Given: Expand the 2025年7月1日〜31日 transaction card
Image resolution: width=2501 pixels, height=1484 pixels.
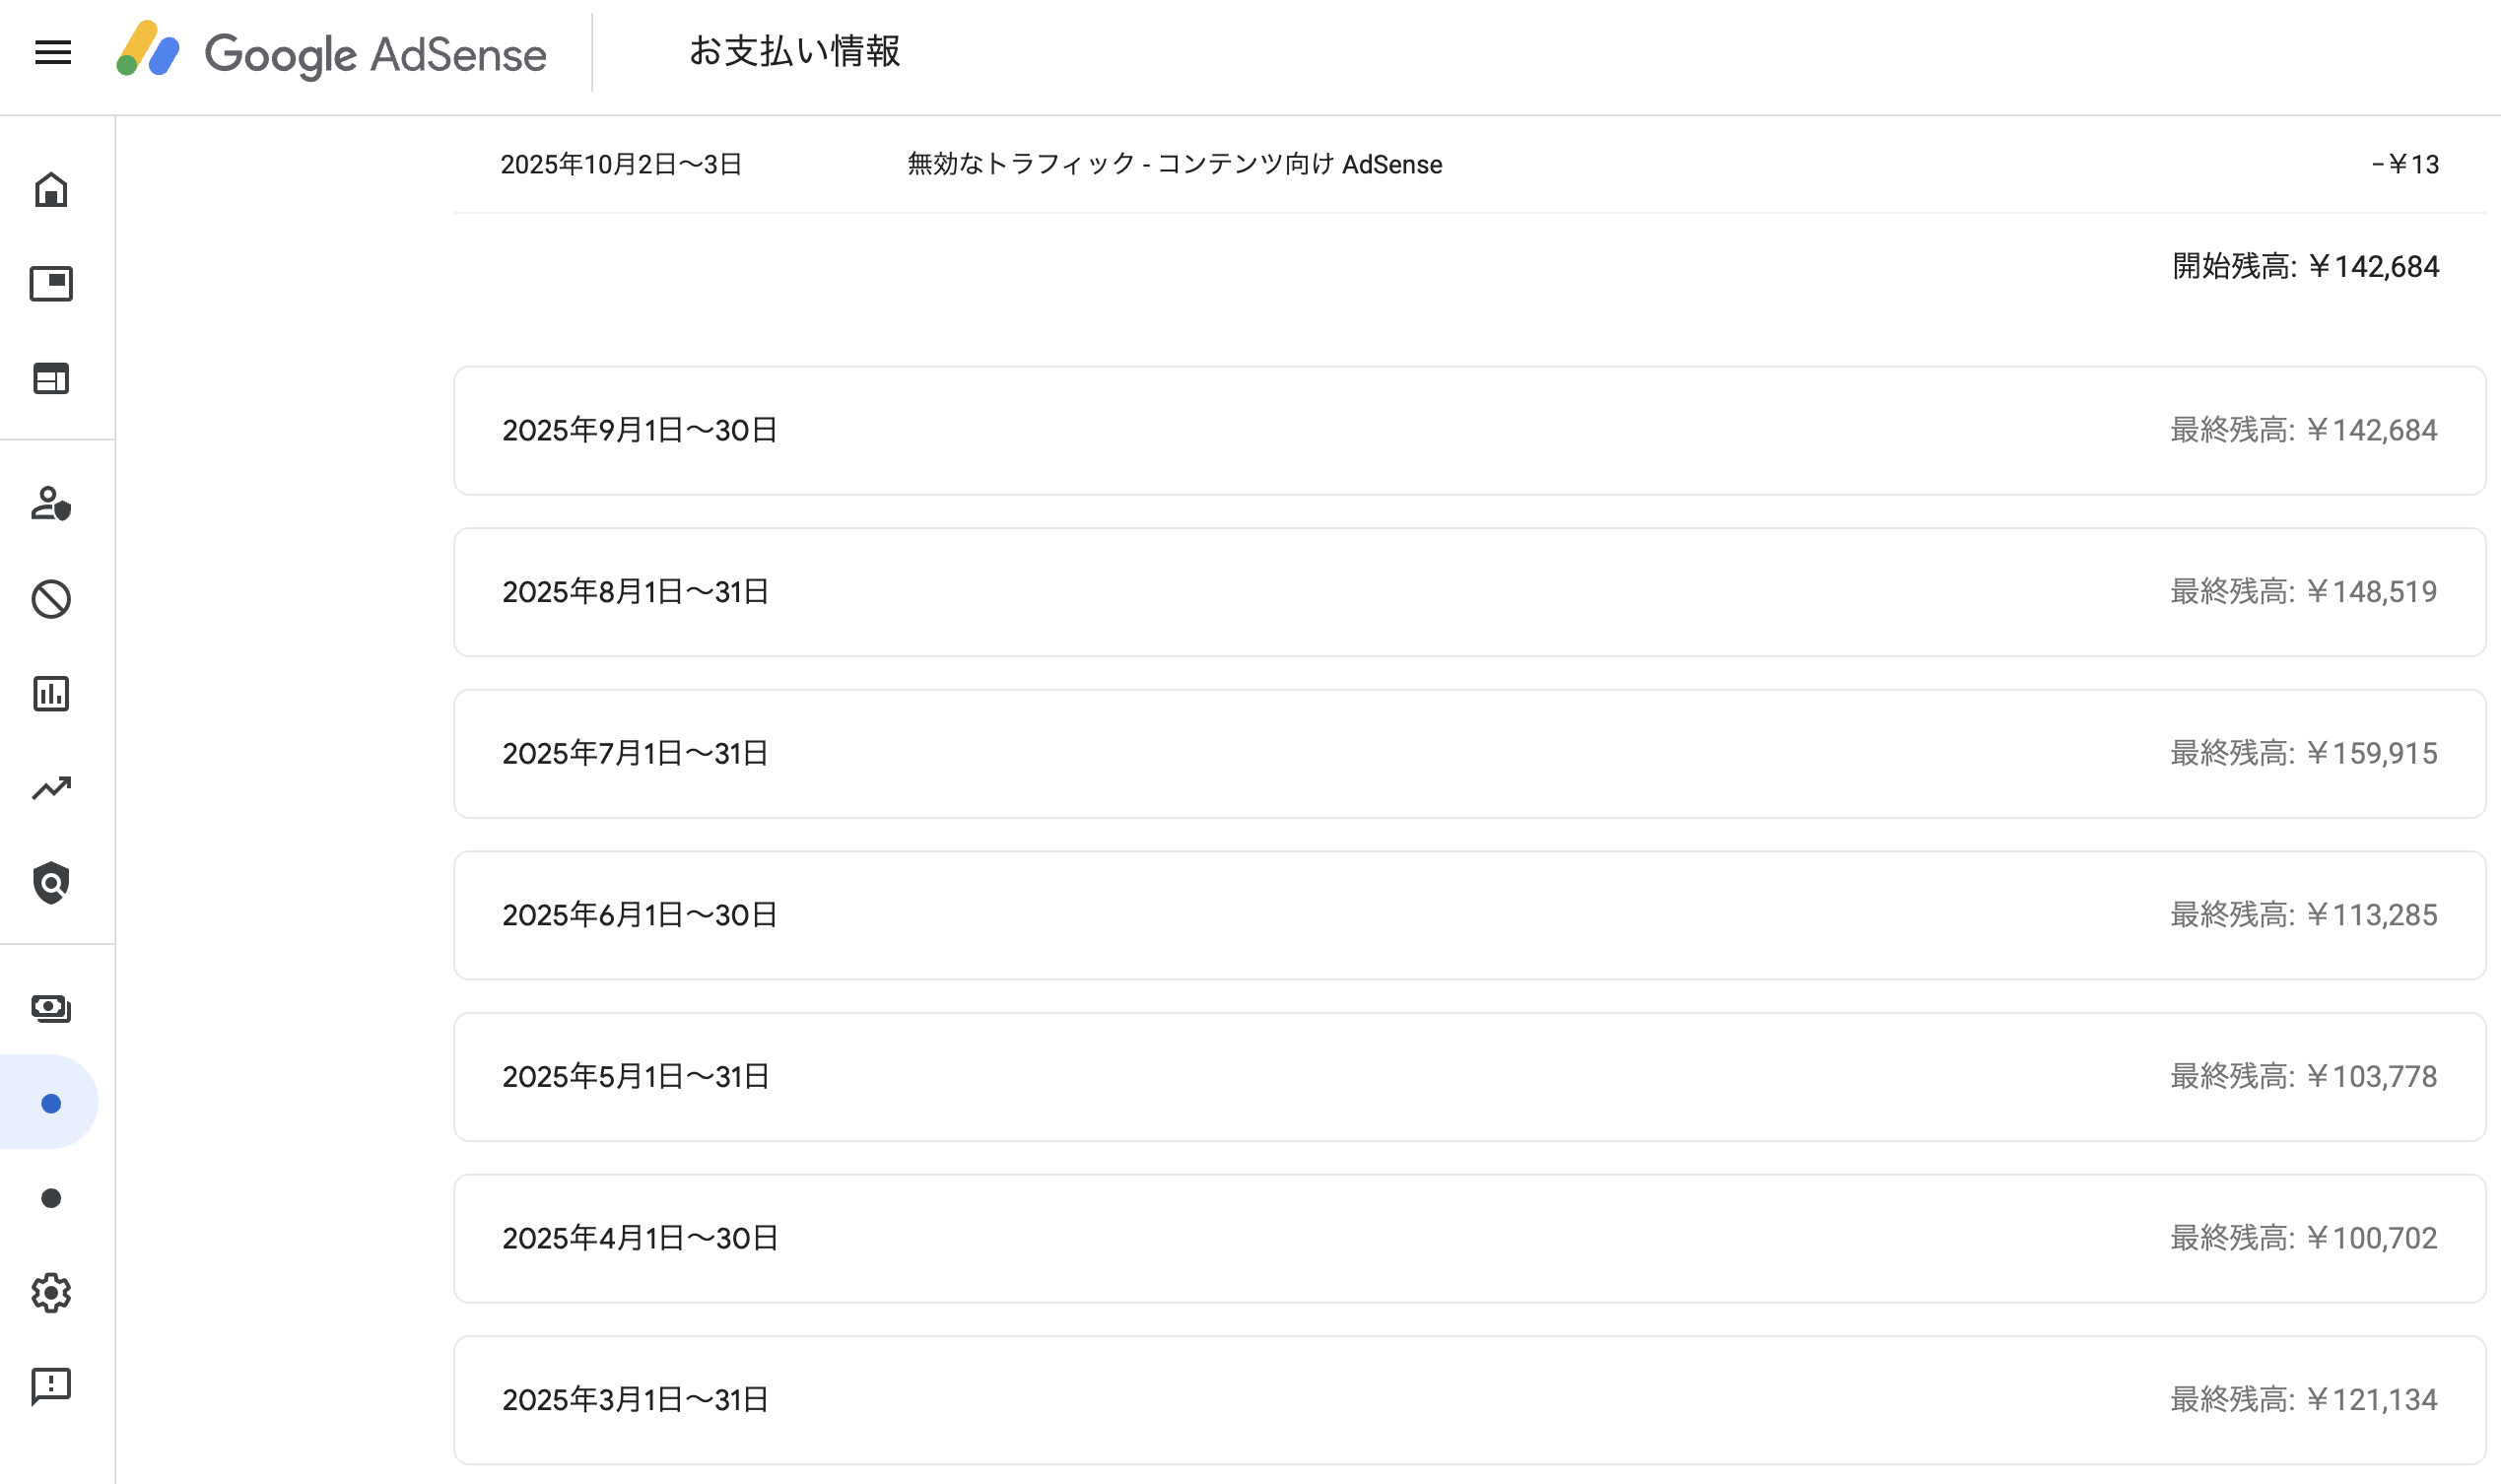Looking at the screenshot, I should pyautogui.click(x=1468, y=753).
